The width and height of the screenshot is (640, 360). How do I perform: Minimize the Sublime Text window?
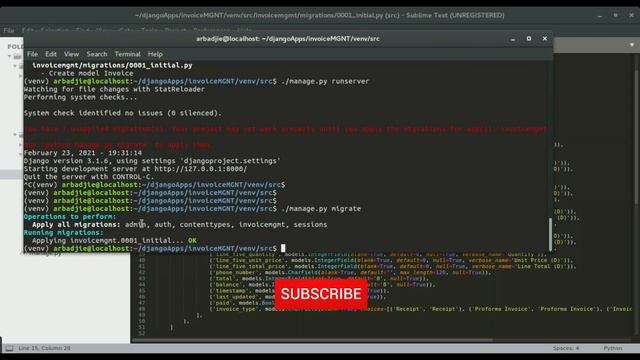[600, 16]
